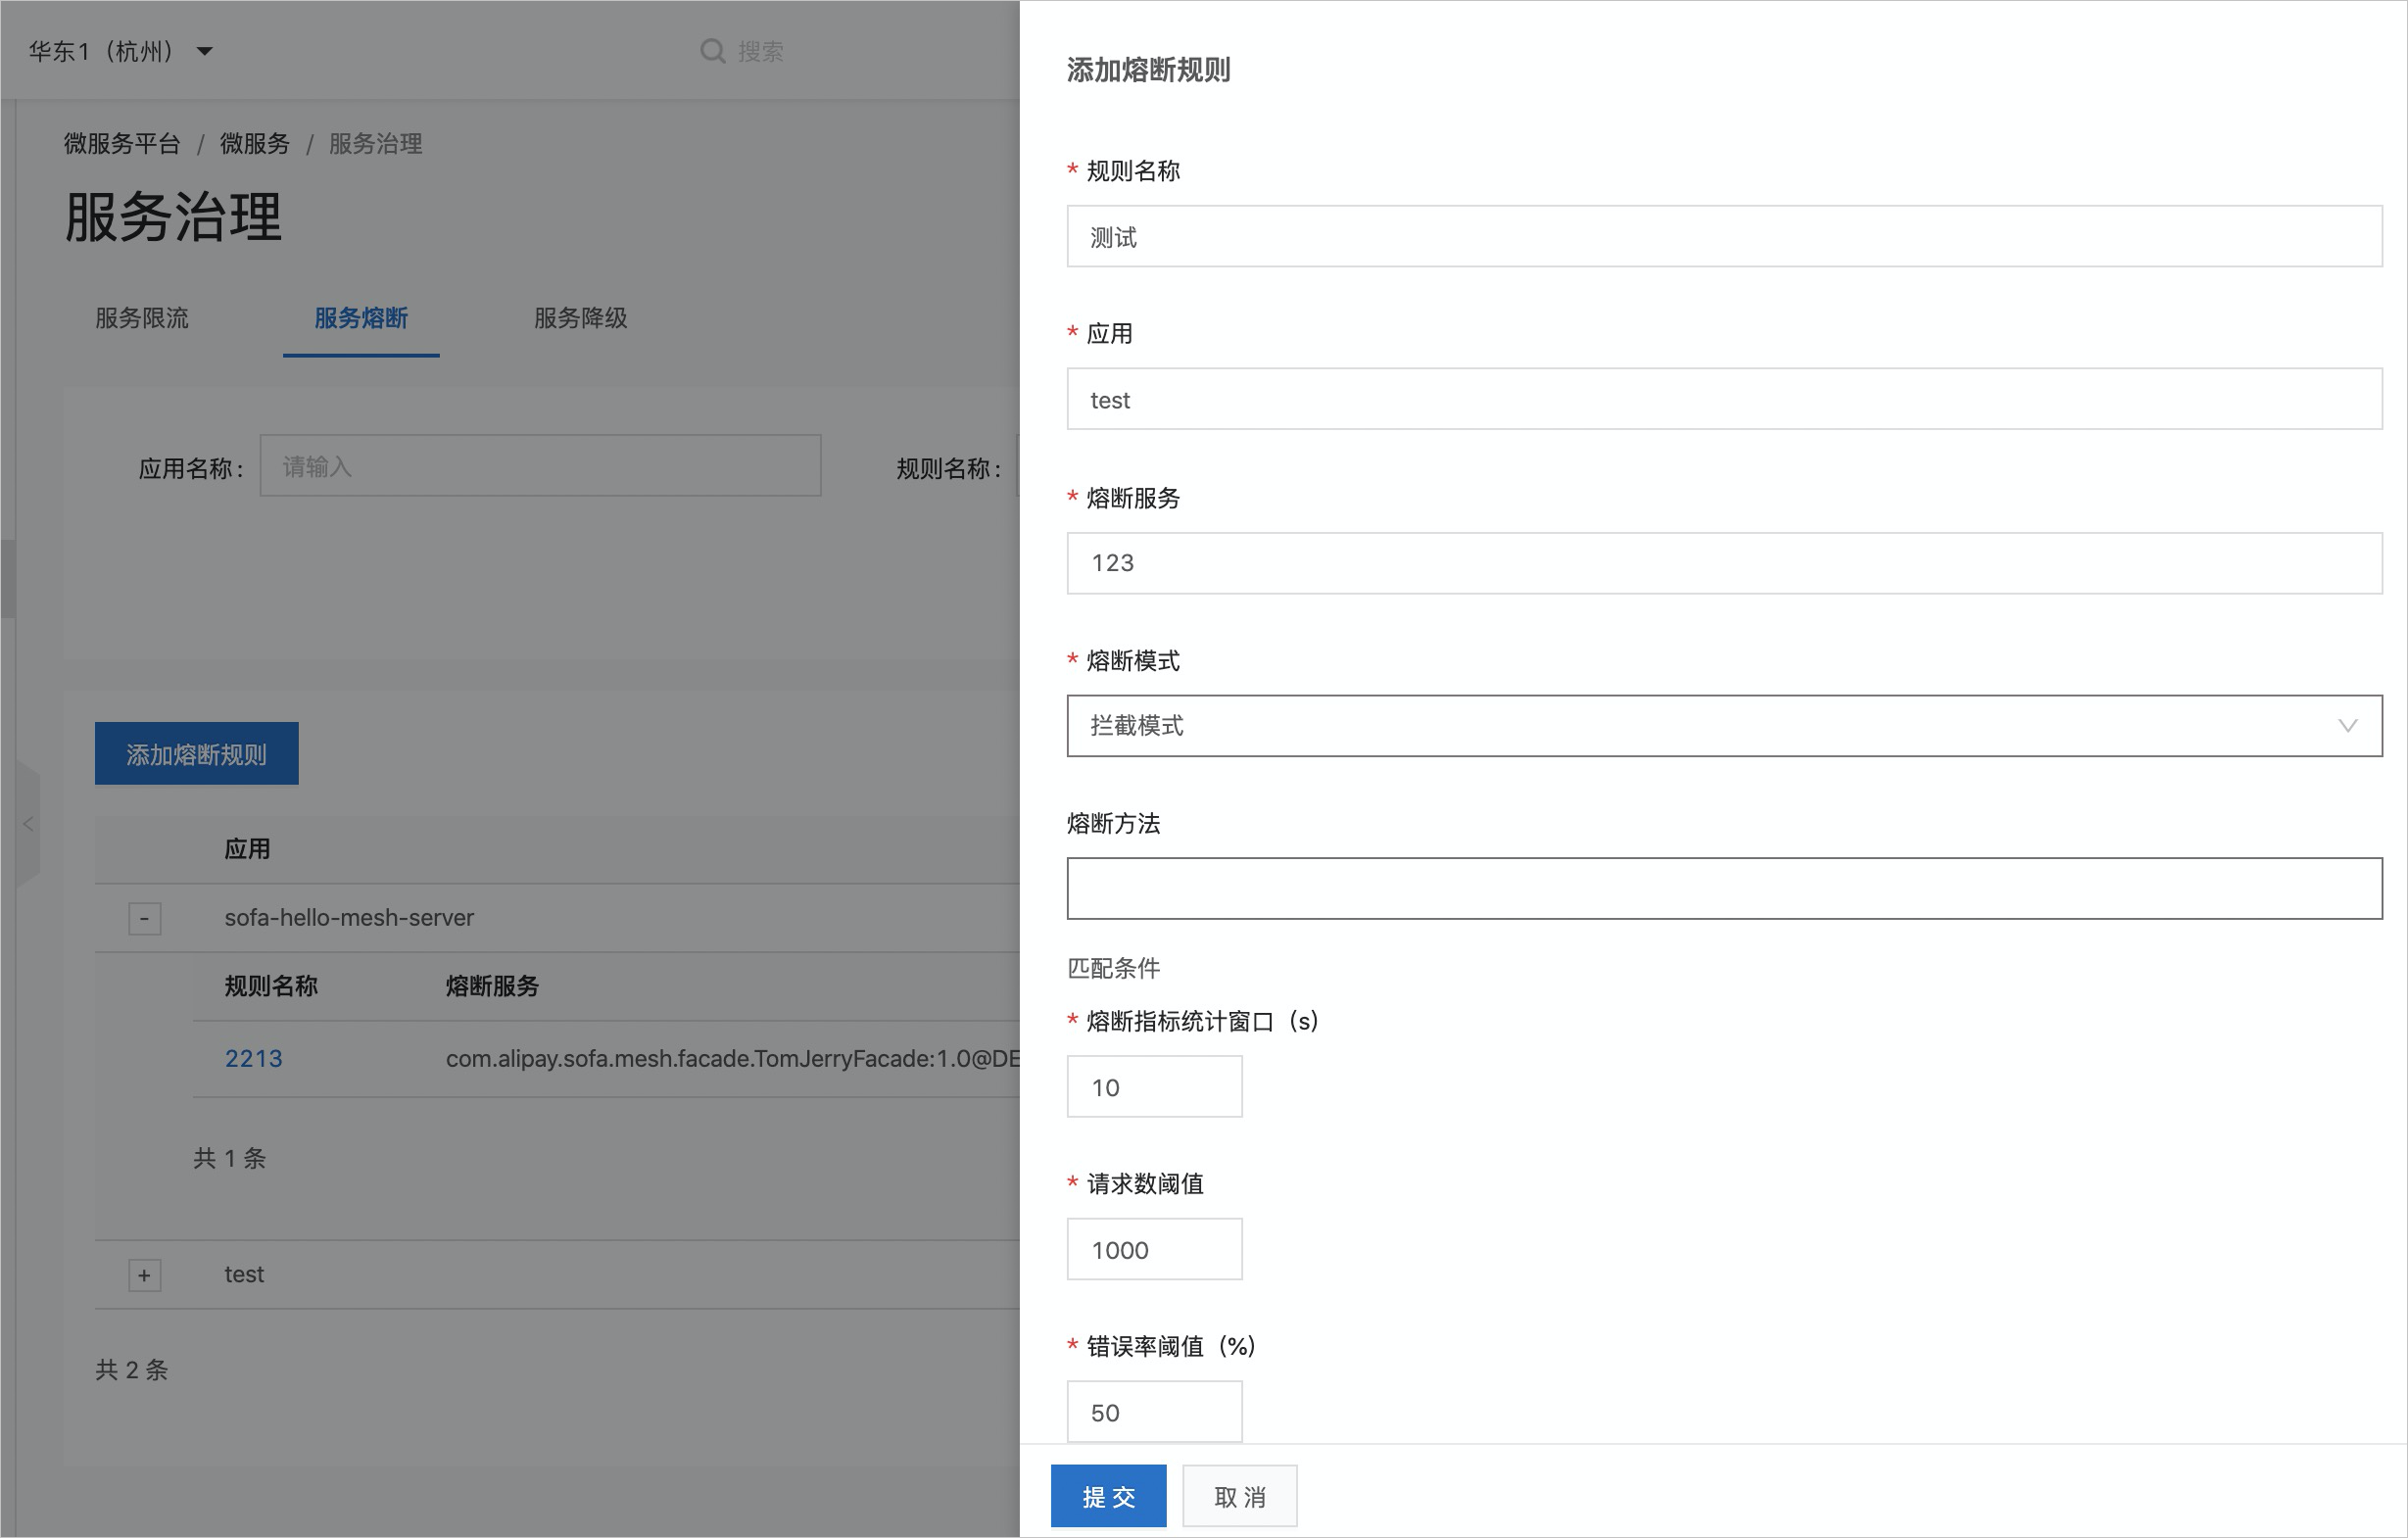2408x1538 pixels.
Task: Open the 熔断模式 dropdown
Action: click(x=1725, y=726)
